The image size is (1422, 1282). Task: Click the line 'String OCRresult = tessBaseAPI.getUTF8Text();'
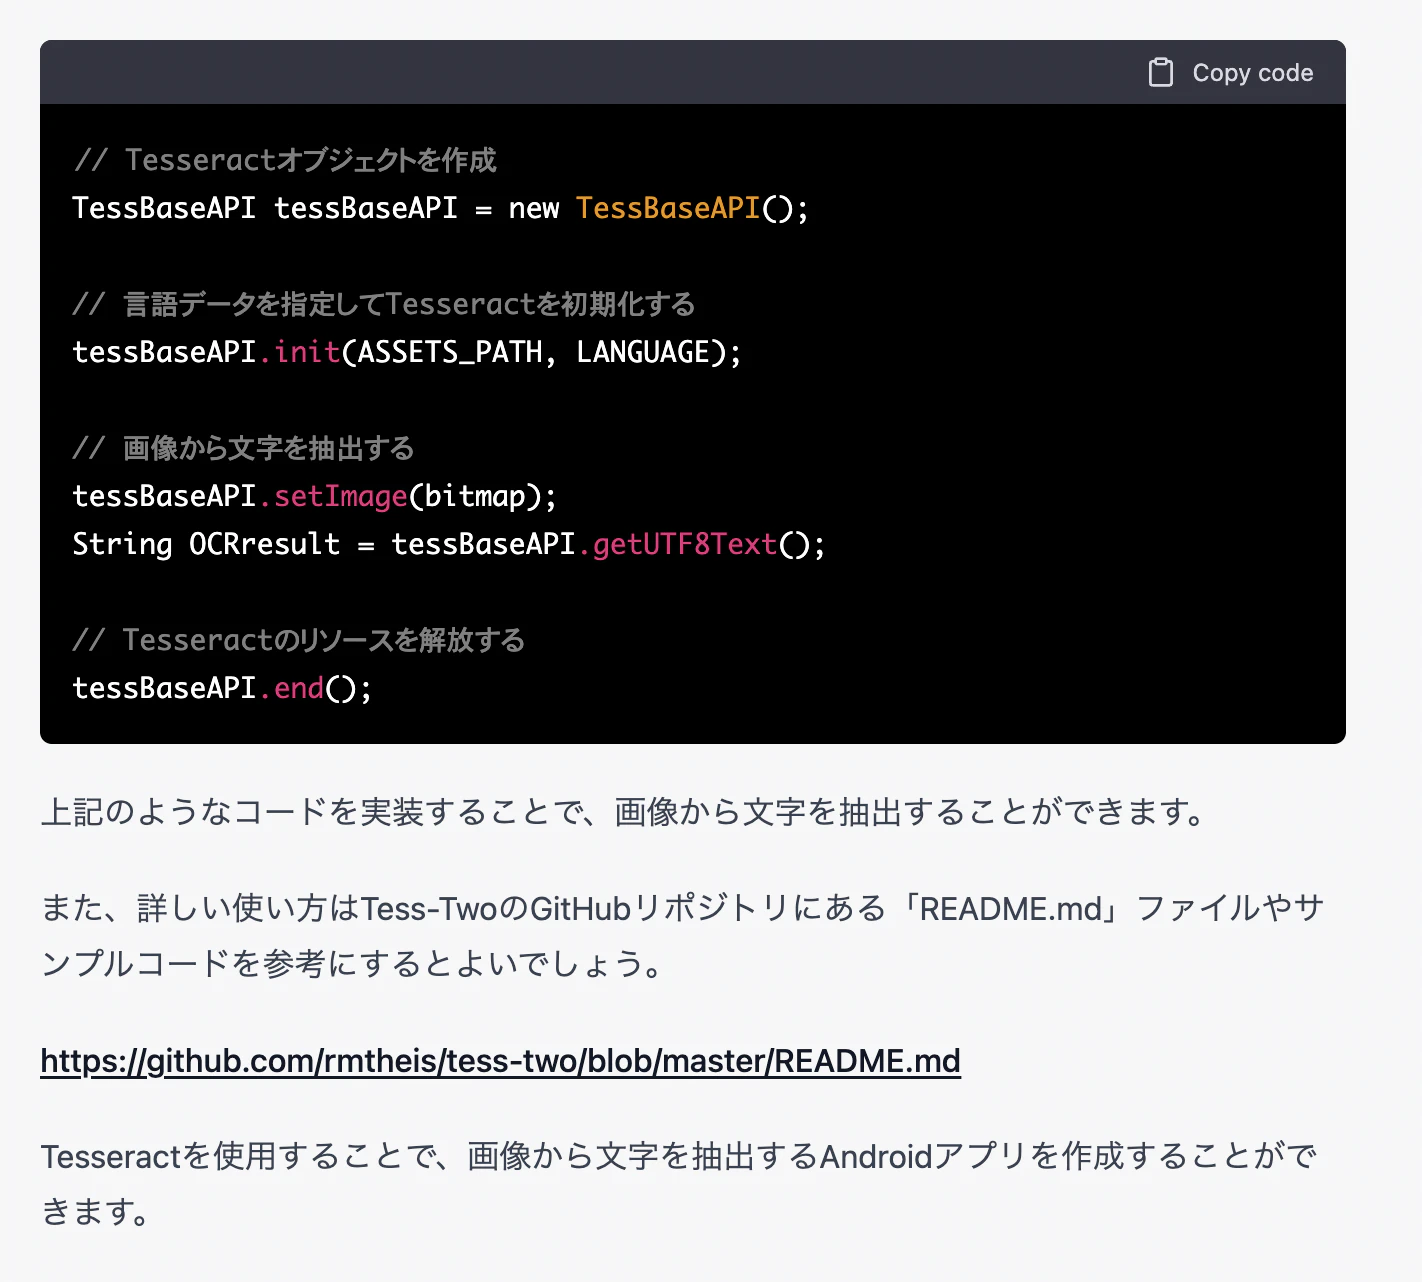[x=449, y=544]
